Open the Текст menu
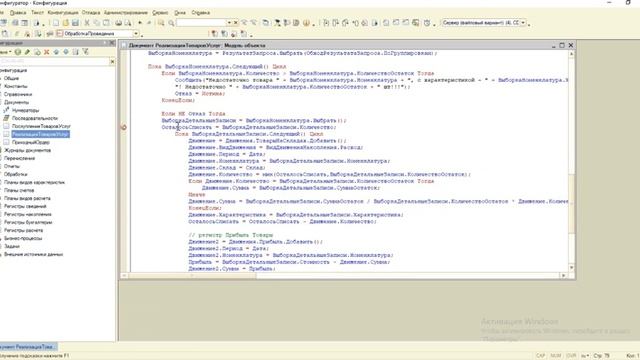640x360 pixels. click(x=37, y=13)
